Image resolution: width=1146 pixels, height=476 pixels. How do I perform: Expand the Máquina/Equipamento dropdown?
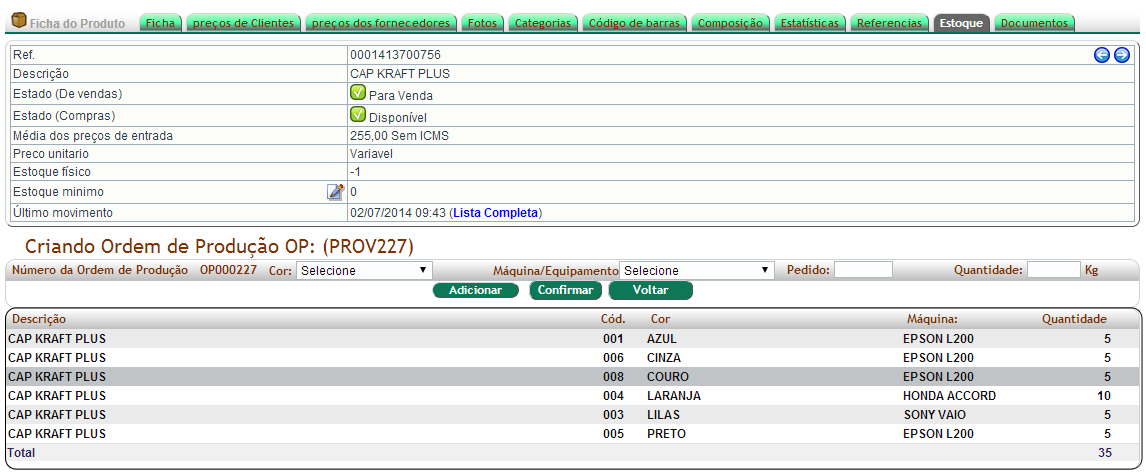point(697,270)
